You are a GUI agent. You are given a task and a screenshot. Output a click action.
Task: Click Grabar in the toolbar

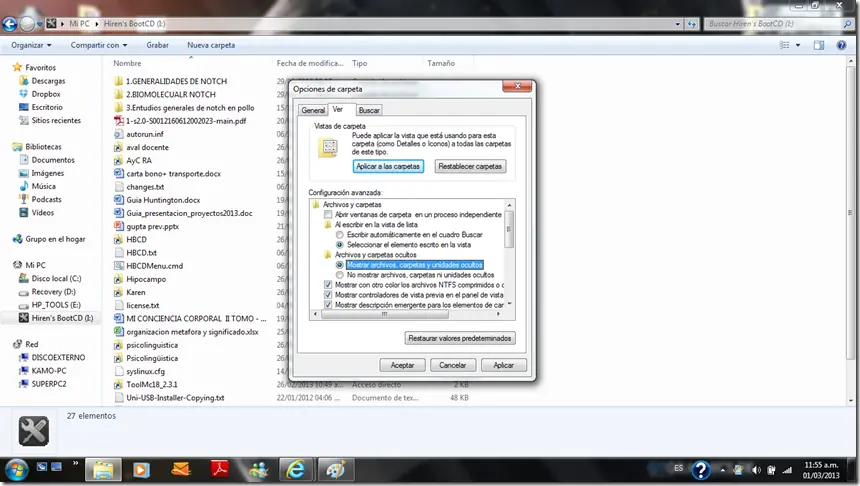tap(157, 45)
